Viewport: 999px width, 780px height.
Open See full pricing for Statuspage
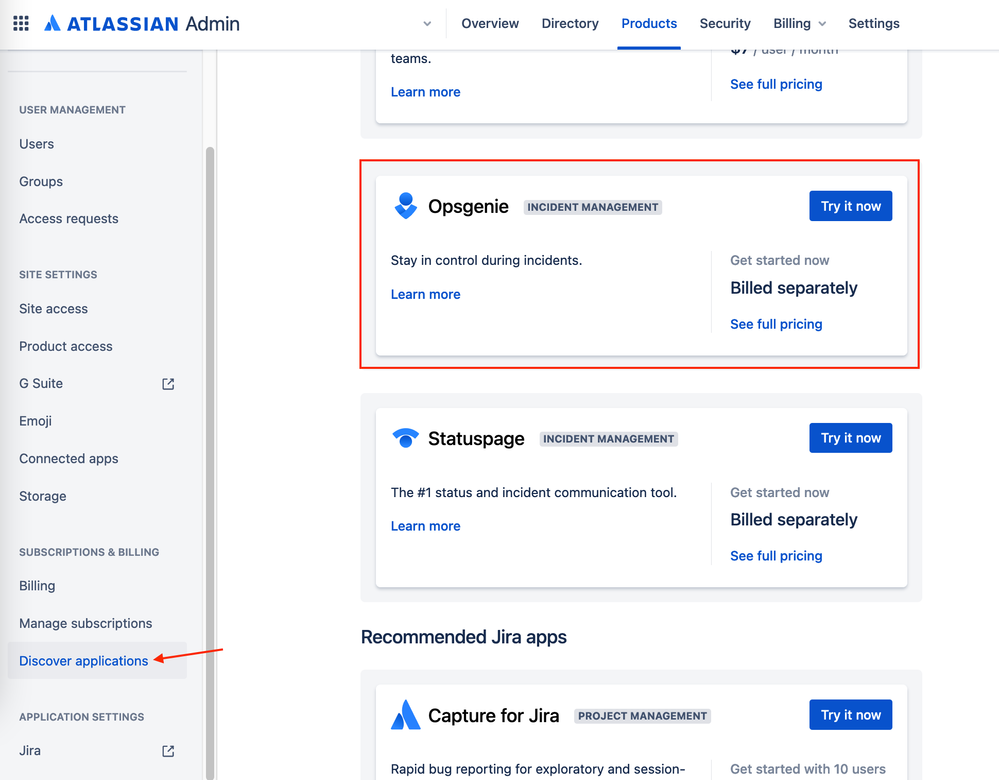(776, 556)
